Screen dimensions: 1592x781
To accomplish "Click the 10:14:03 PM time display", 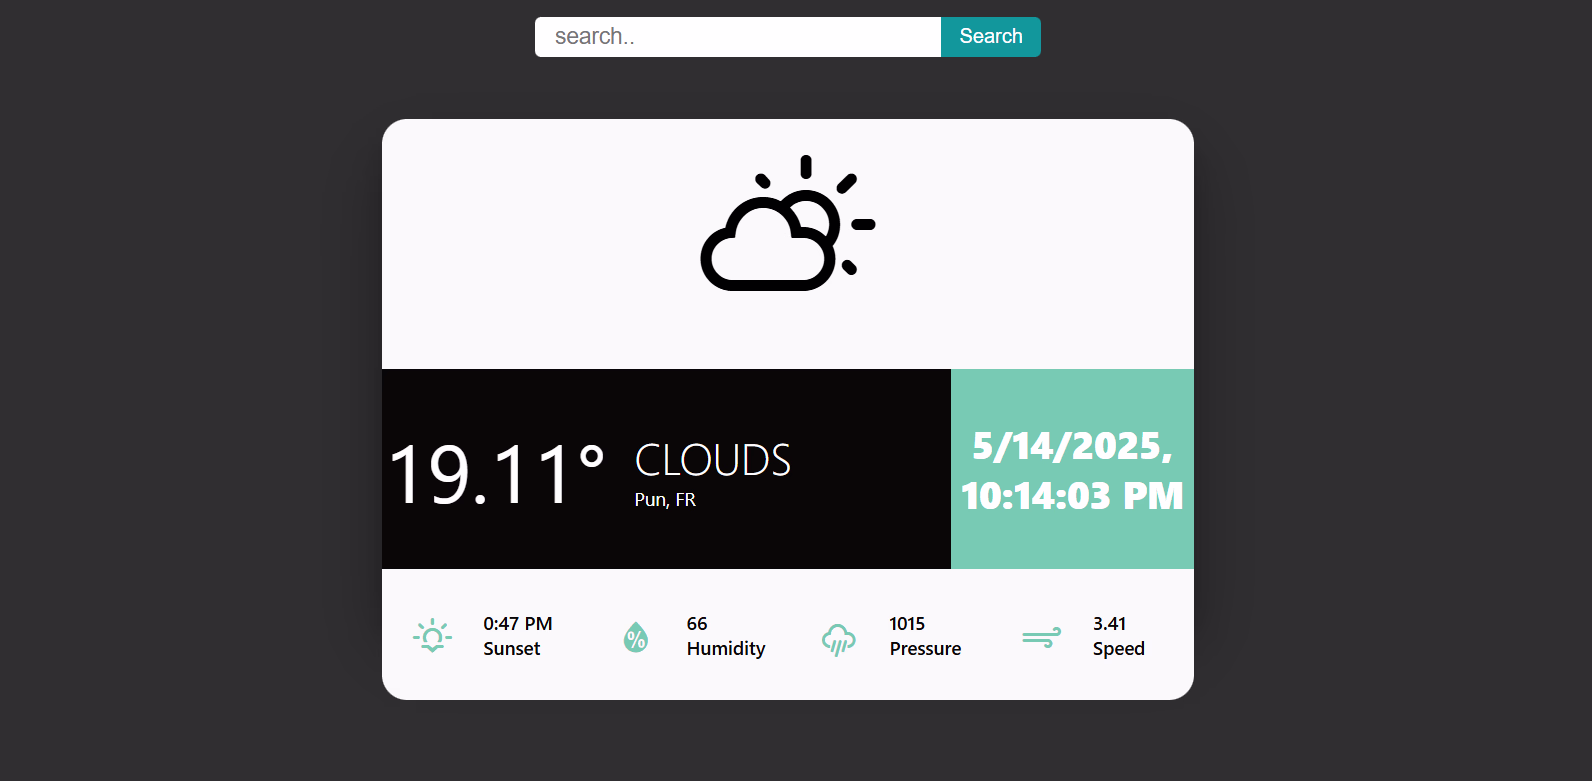I will click(1072, 496).
